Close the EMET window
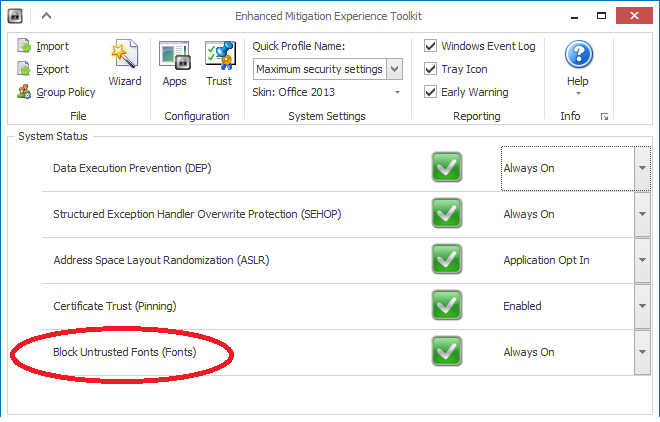This screenshot has width=660, height=422. [634, 16]
